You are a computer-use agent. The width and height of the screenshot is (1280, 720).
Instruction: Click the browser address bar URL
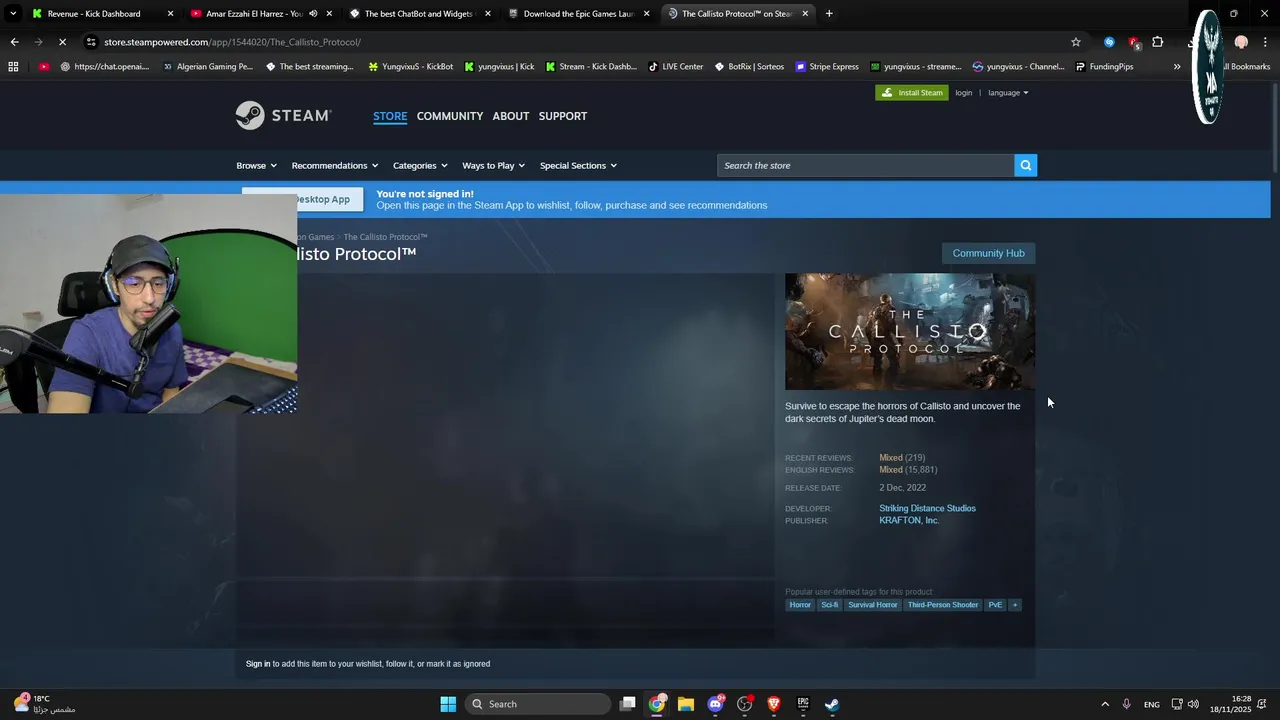[x=232, y=42]
